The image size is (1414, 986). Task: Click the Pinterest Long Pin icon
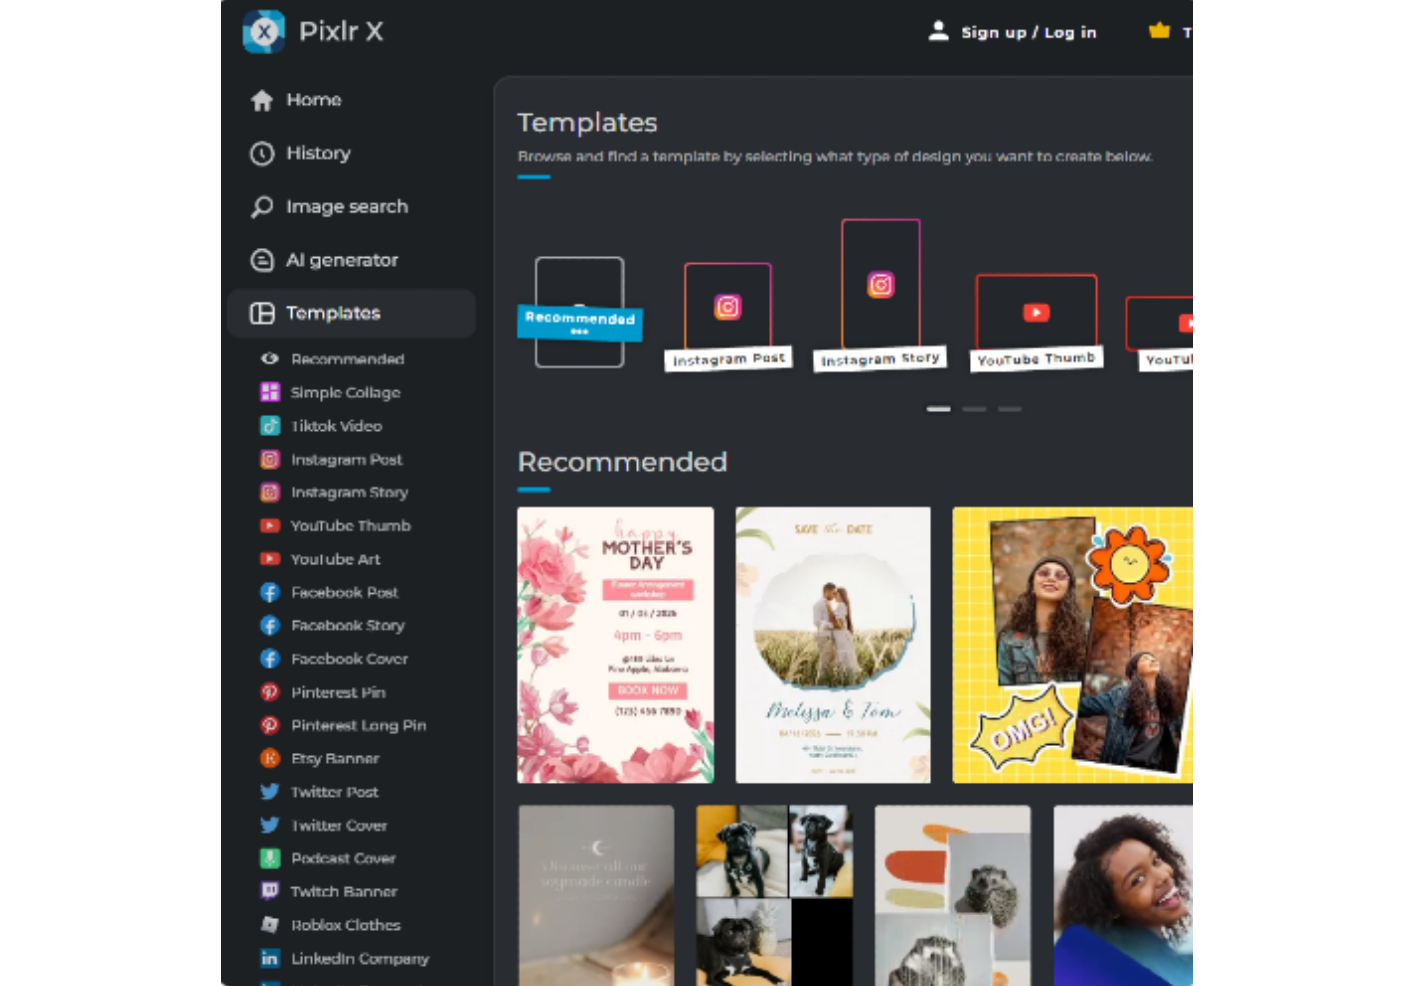point(270,725)
